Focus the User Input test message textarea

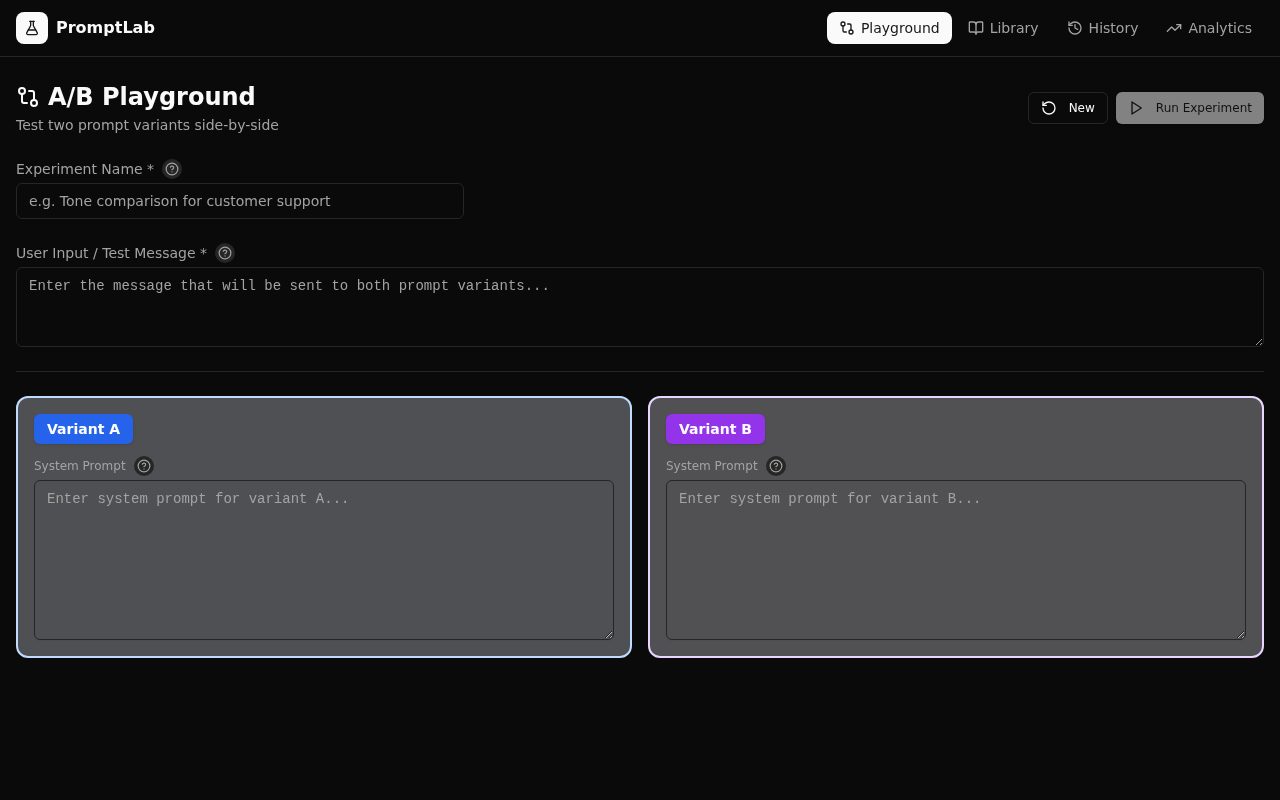point(640,307)
